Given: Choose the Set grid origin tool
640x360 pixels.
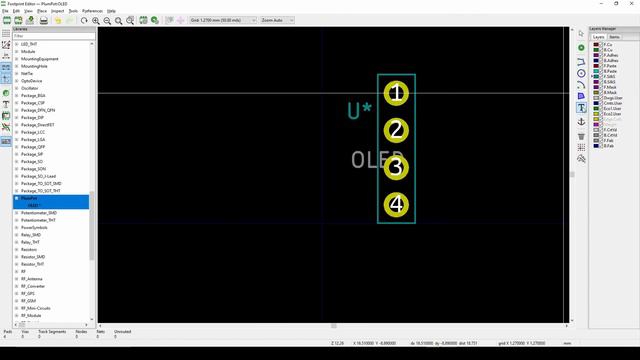Looking at the screenshot, I should (581, 147).
